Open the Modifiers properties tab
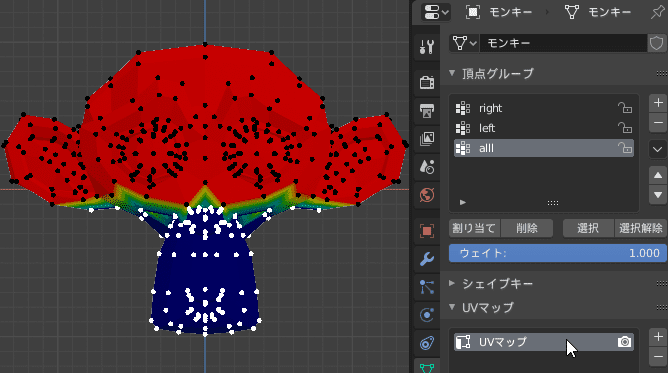Image resolution: width=668 pixels, height=373 pixels. [x=426, y=258]
